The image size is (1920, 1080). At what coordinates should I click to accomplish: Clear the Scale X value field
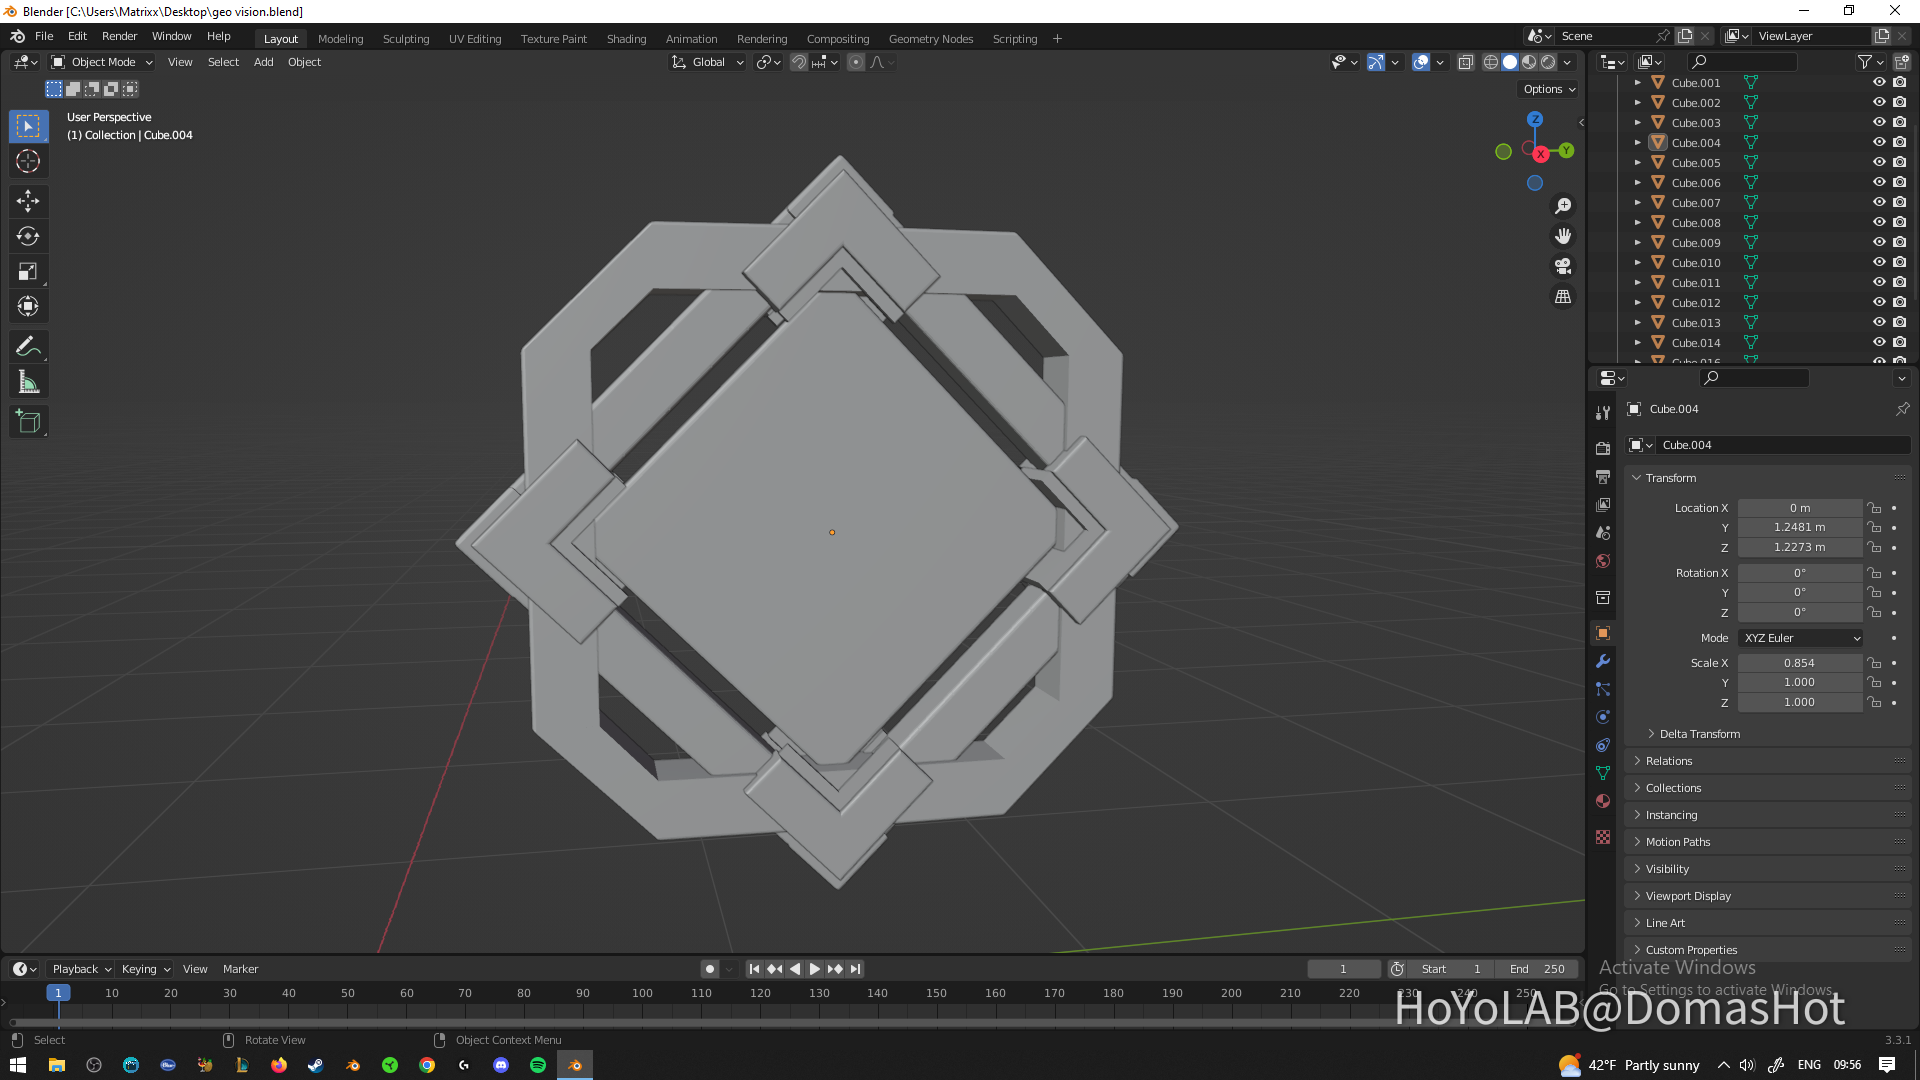click(x=1800, y=662)
